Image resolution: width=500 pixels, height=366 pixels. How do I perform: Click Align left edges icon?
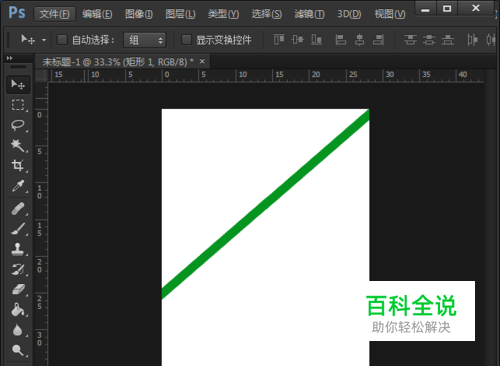340,40
